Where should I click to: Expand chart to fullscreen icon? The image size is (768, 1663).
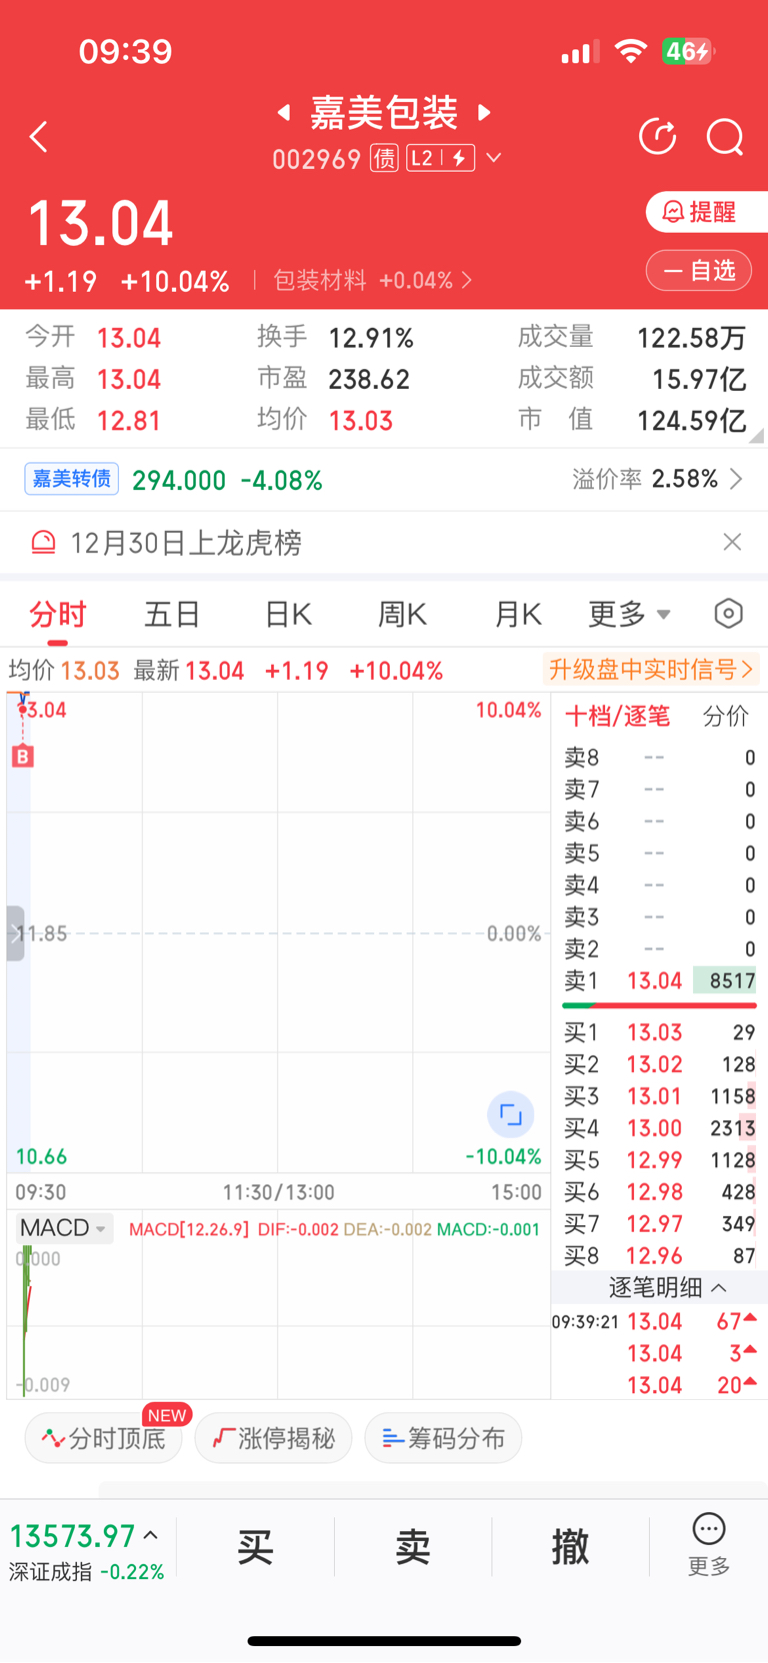510,1114
